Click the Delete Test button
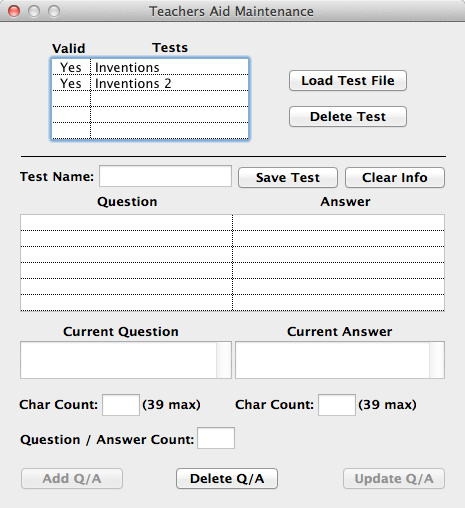The height and width of the screenshot is (508, 465). pos(348,117)
